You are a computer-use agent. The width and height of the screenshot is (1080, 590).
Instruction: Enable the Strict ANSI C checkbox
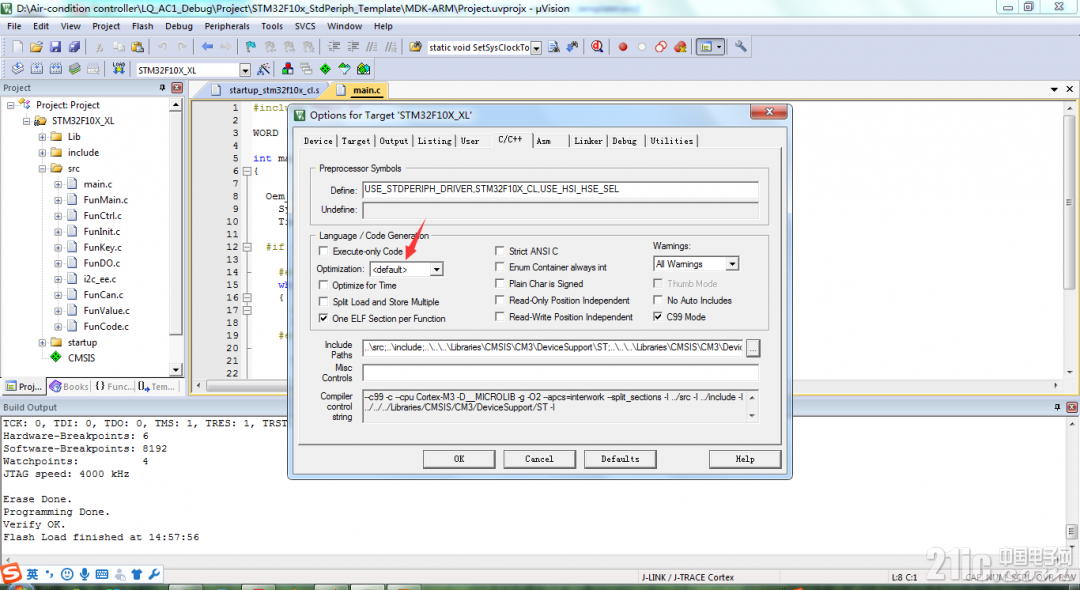click(x=499, y=251)
